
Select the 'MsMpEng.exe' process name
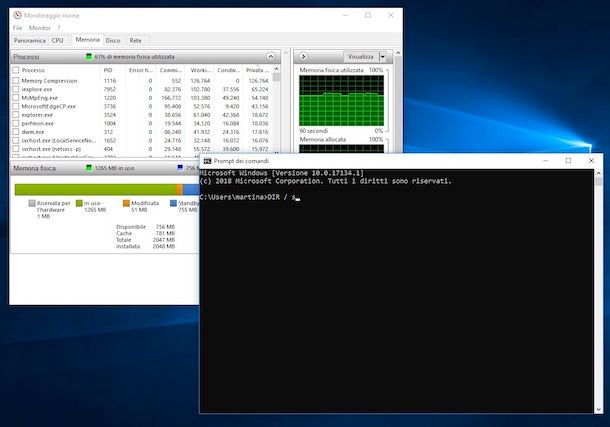click(x=40, y=98)
